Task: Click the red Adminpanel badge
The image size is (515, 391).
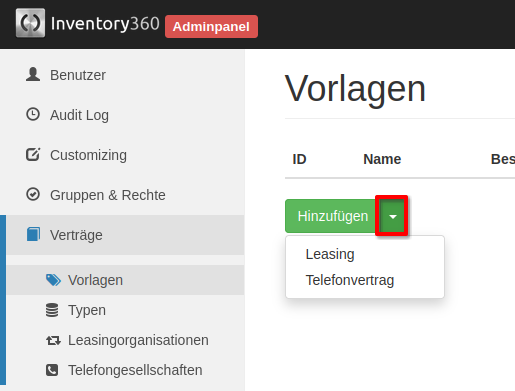Action: pyautogui.click(x=211, y=26)
